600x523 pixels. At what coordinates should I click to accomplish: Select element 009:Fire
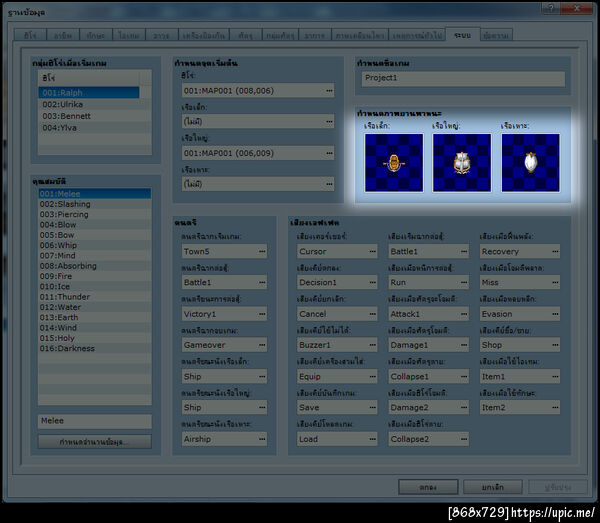point(95,276)
